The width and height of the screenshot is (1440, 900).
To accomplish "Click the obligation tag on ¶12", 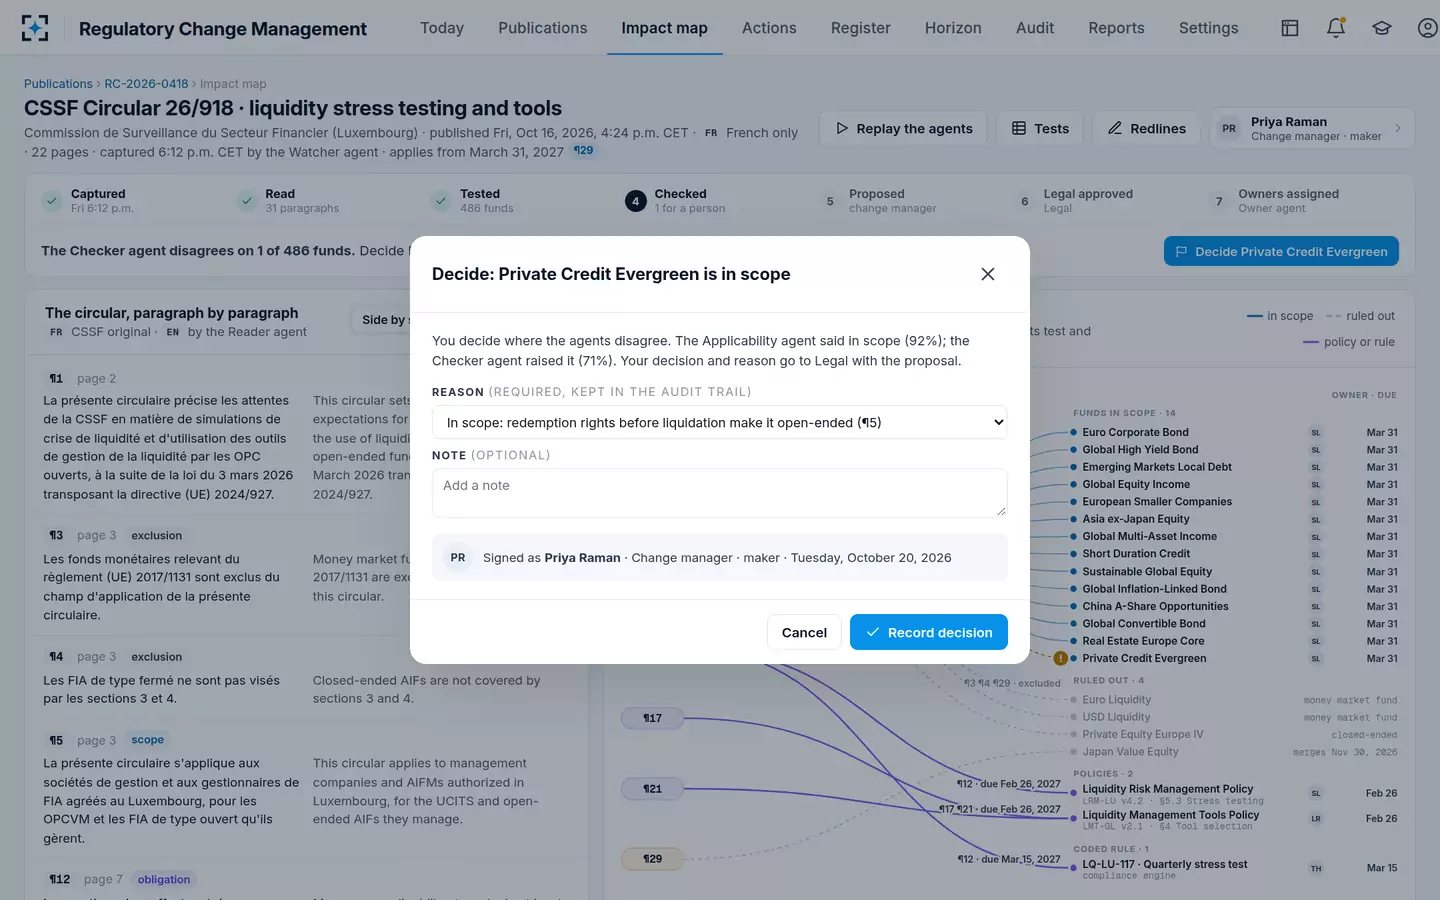I will click(x=164, y=880).
